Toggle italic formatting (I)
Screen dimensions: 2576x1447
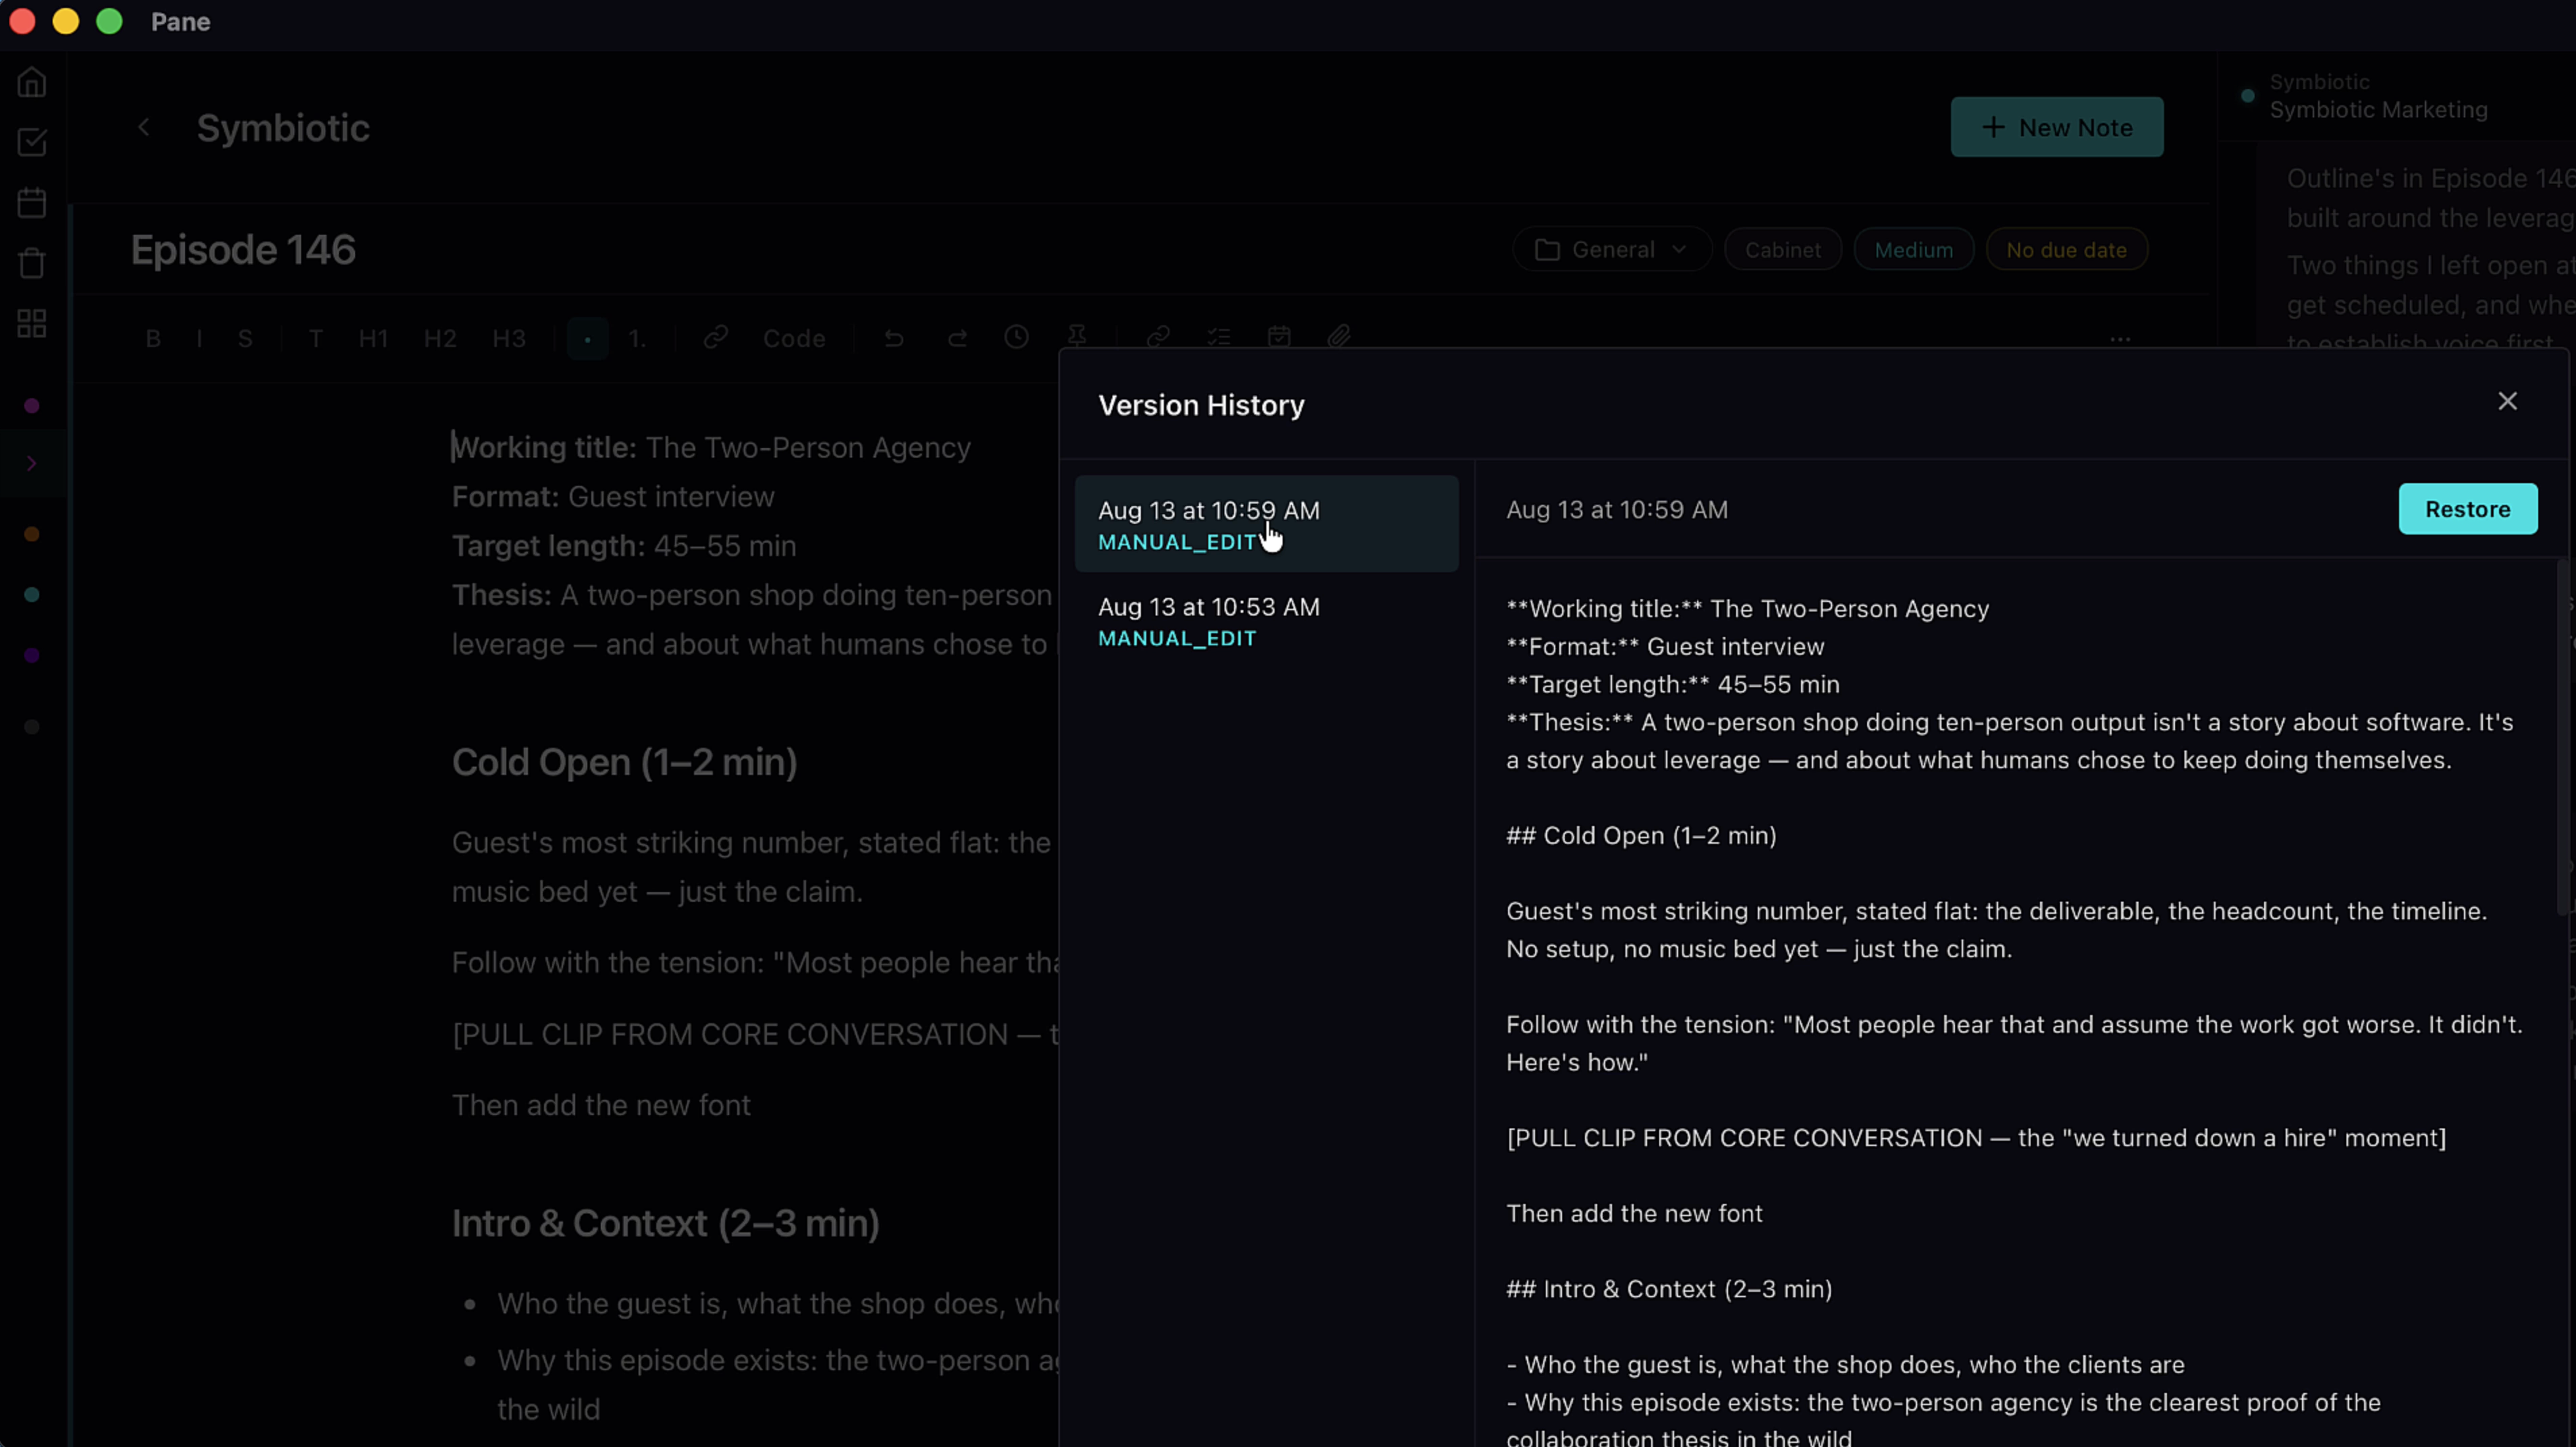click(199, 338)
